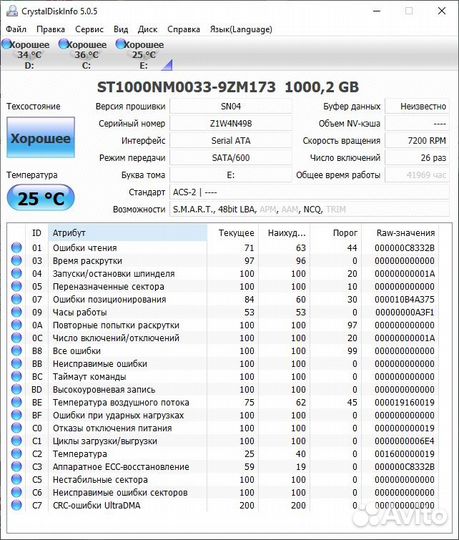Click status dot for CRC-ошибки UltraDMA
Viewport: 459px width, 540px height.
(16, 505)
